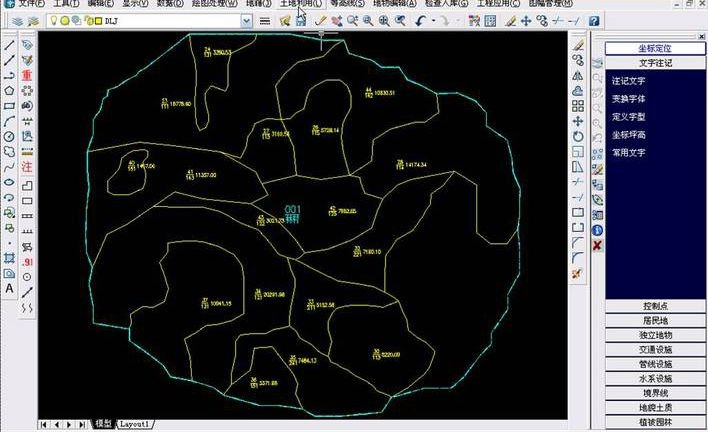Click the blue info 'i' icon
The width and height of the screenshot is (708, 432).
coord(597,230)
